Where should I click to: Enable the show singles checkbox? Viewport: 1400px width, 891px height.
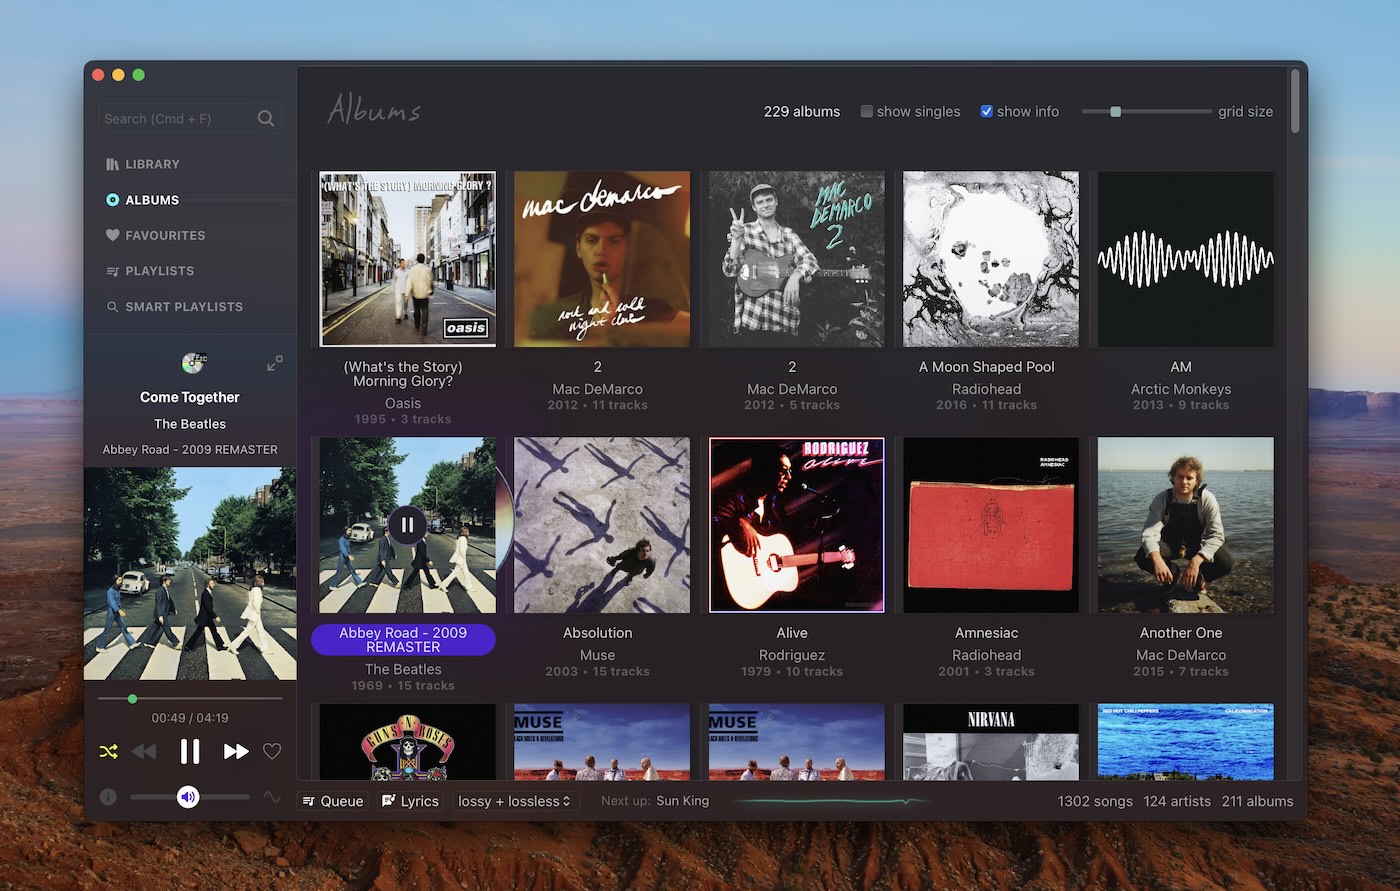867,111
